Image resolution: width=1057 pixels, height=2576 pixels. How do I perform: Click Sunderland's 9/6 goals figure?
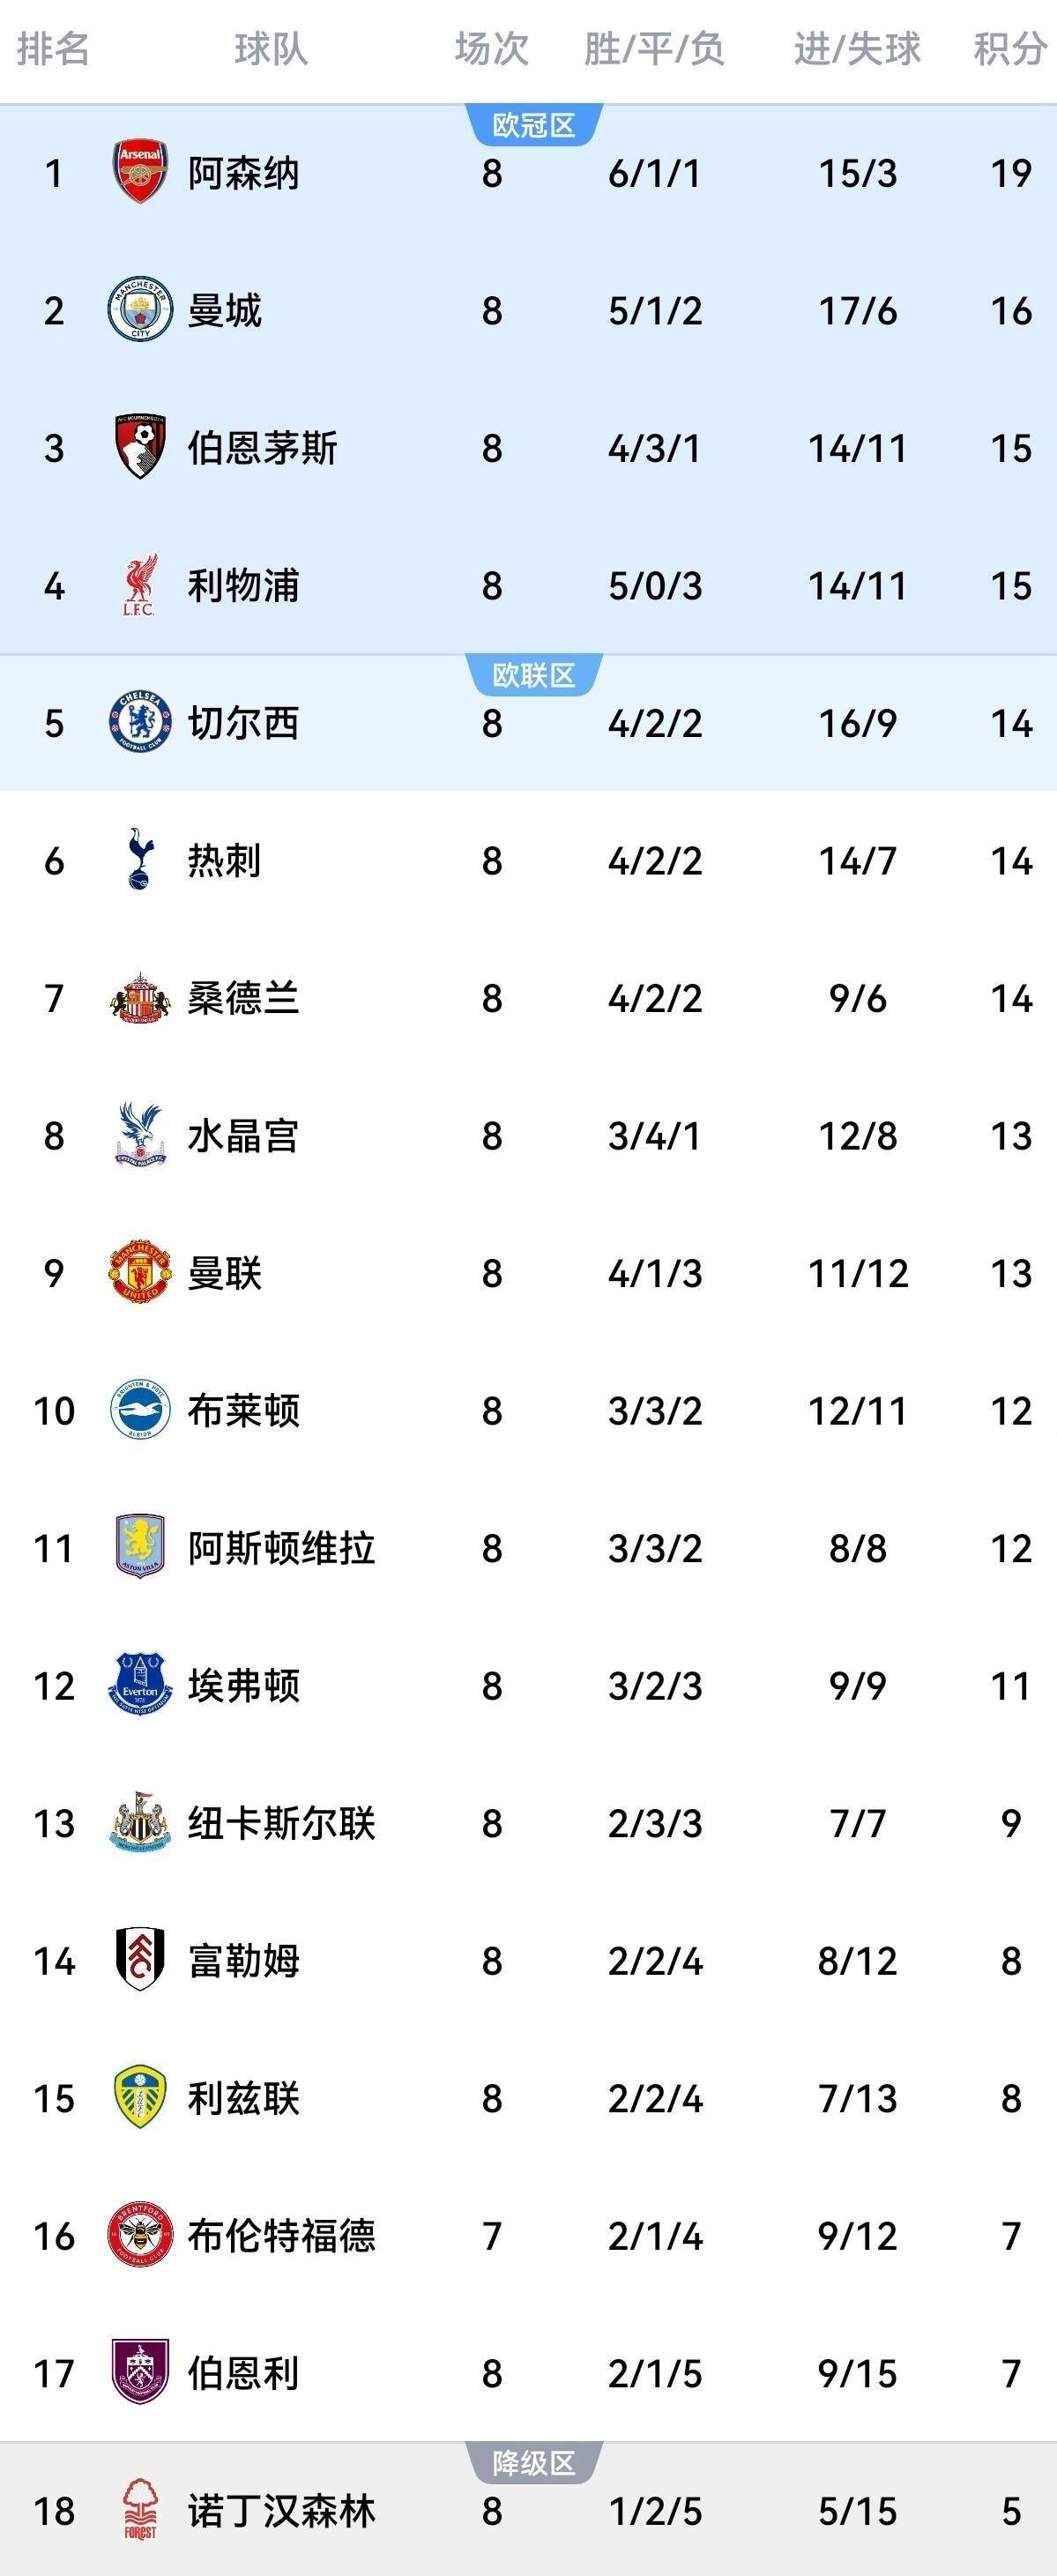click(x=857, y=998)
